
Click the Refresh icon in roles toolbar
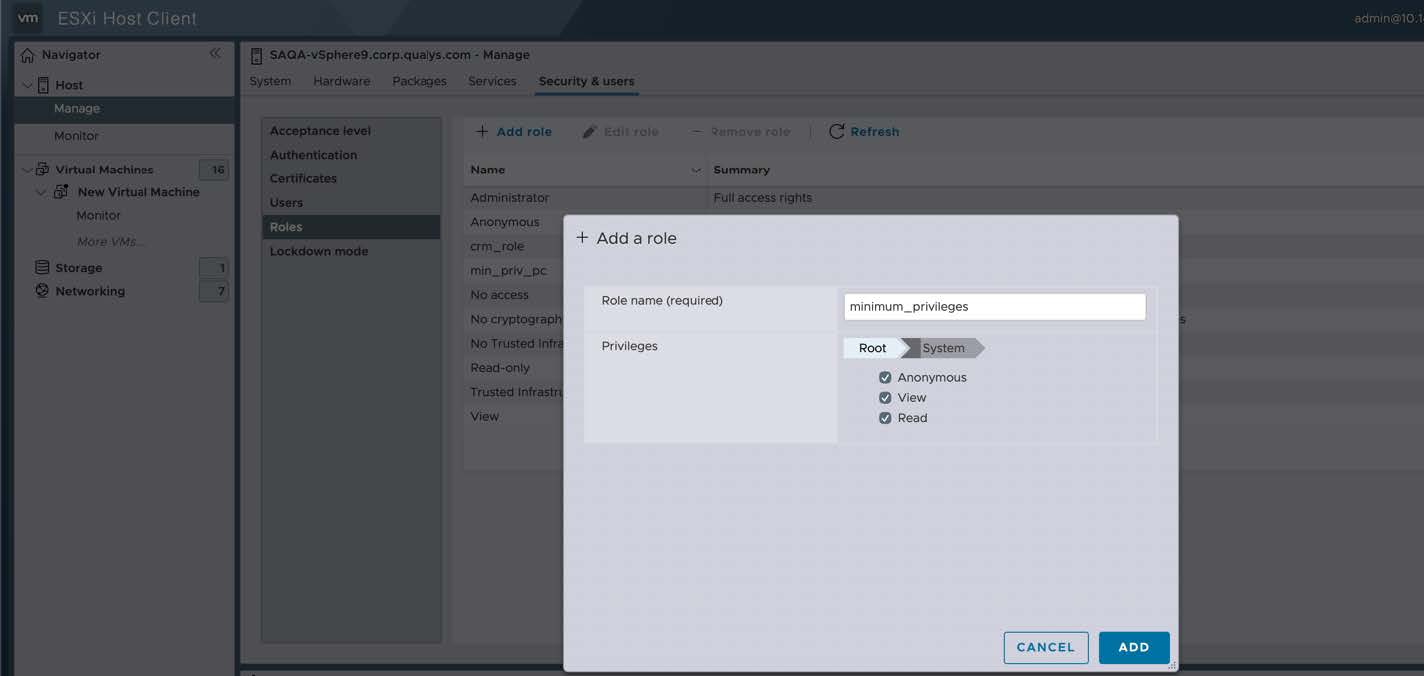[x=837, y=132]
